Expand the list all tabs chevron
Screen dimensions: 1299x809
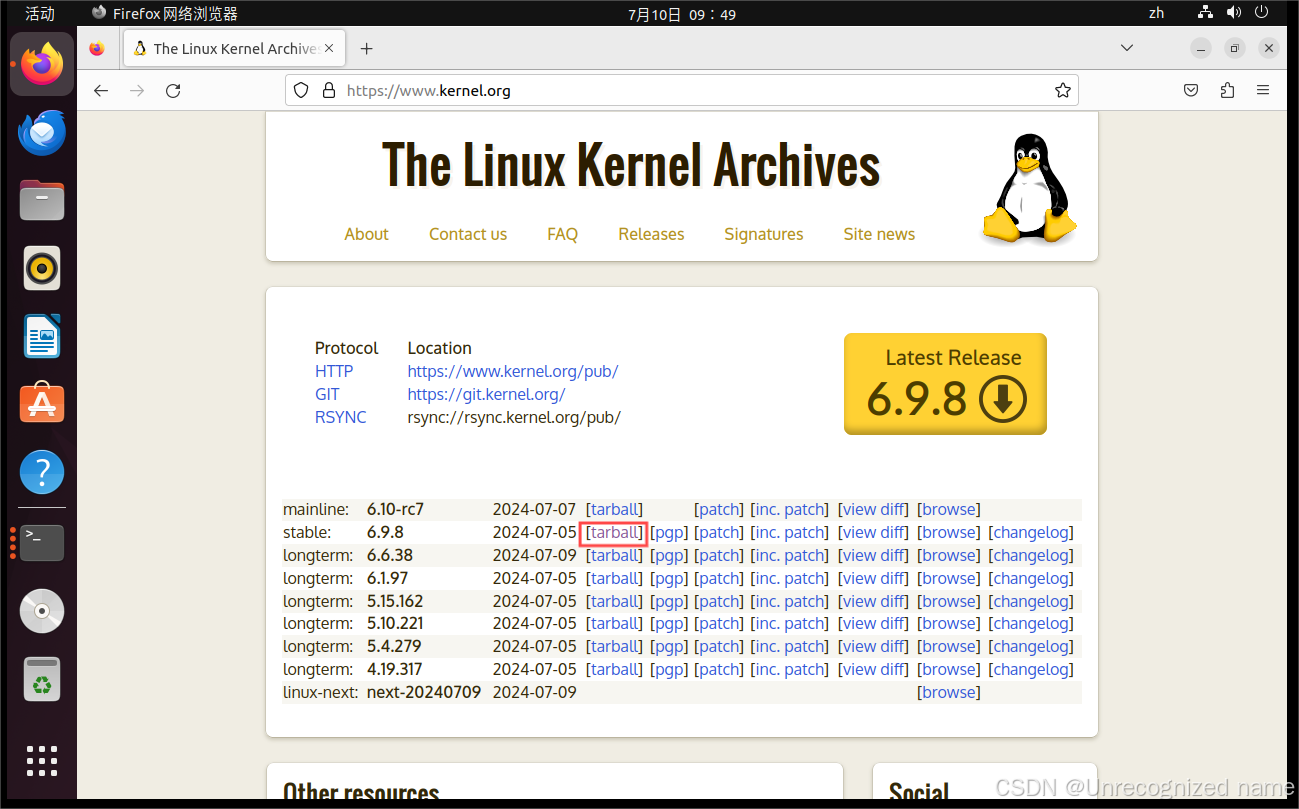pyautogui.click(x=1127, y=48)
